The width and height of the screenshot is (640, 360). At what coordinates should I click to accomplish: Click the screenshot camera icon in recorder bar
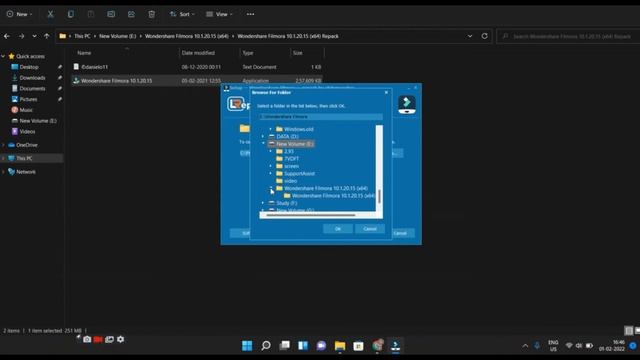tap(87, 340)
